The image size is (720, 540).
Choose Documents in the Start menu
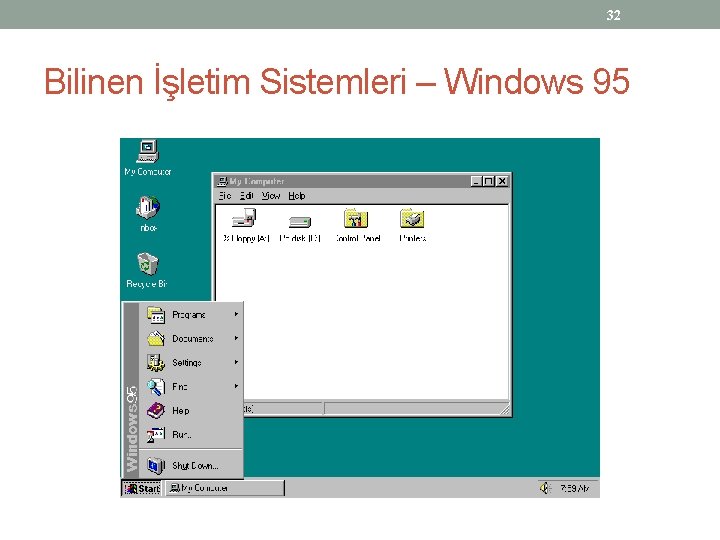(191, 338)
